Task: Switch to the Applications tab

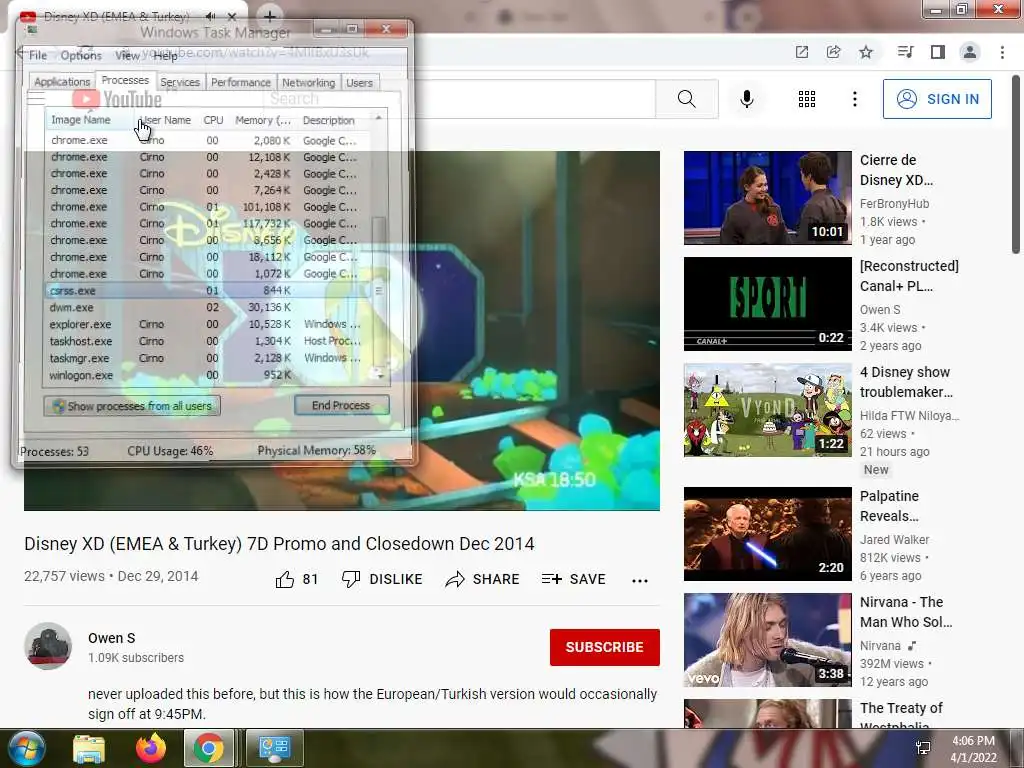Action: [62, 82]
